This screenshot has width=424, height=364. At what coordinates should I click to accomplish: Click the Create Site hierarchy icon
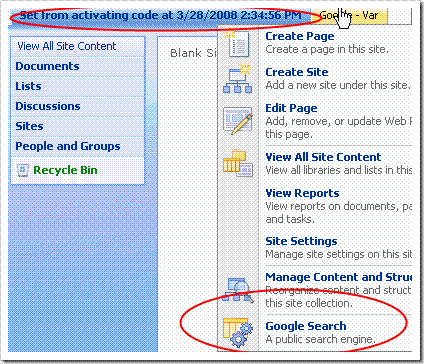pyautogui.click(x=237, y=79)
